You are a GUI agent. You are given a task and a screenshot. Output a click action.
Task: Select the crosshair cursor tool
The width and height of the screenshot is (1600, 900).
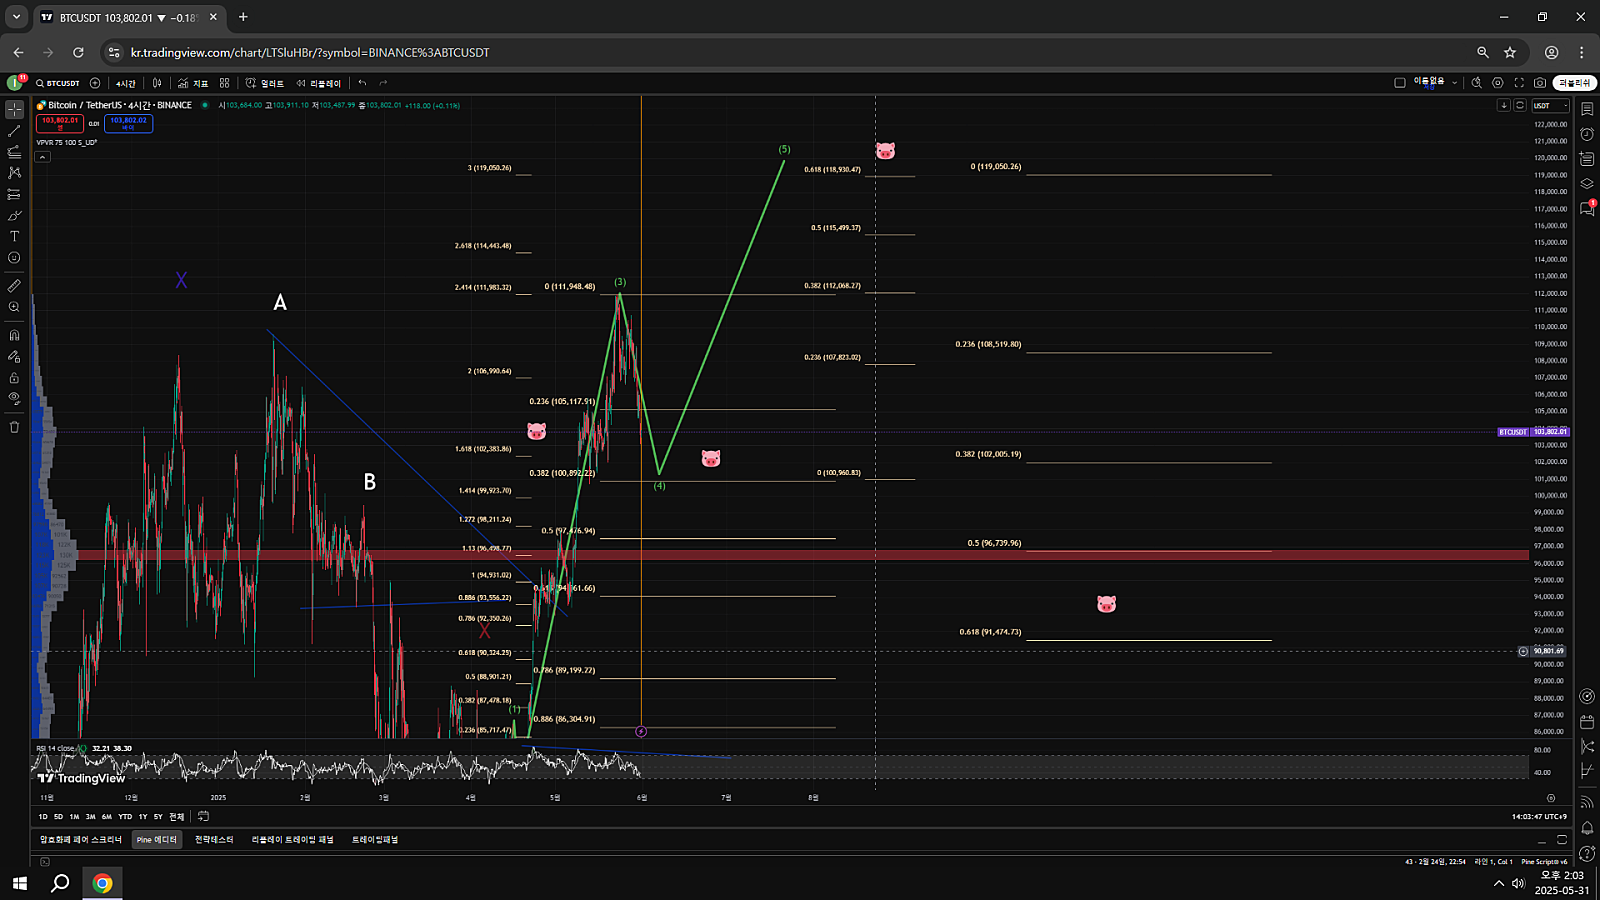[x=14, y=110]
